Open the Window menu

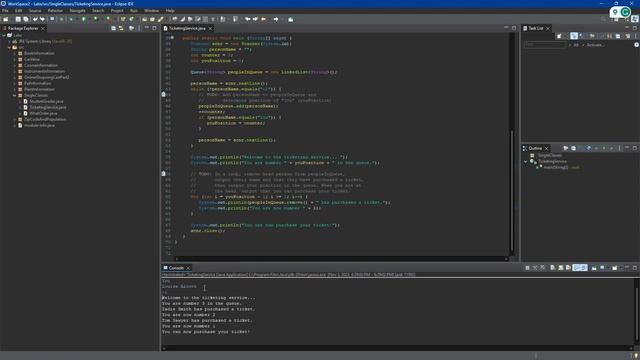151,11
